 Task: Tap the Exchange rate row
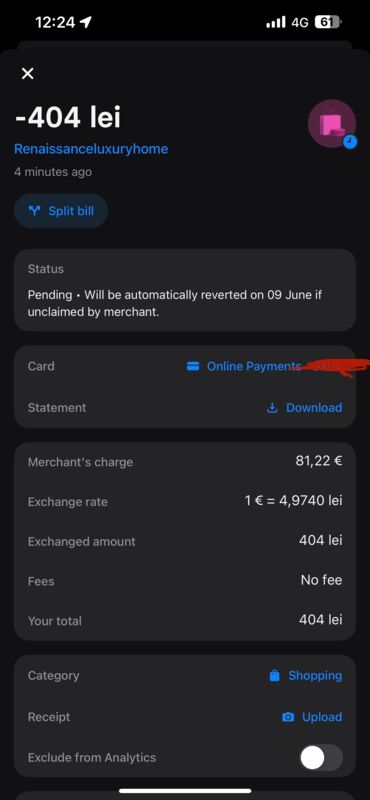pos(185,502)
